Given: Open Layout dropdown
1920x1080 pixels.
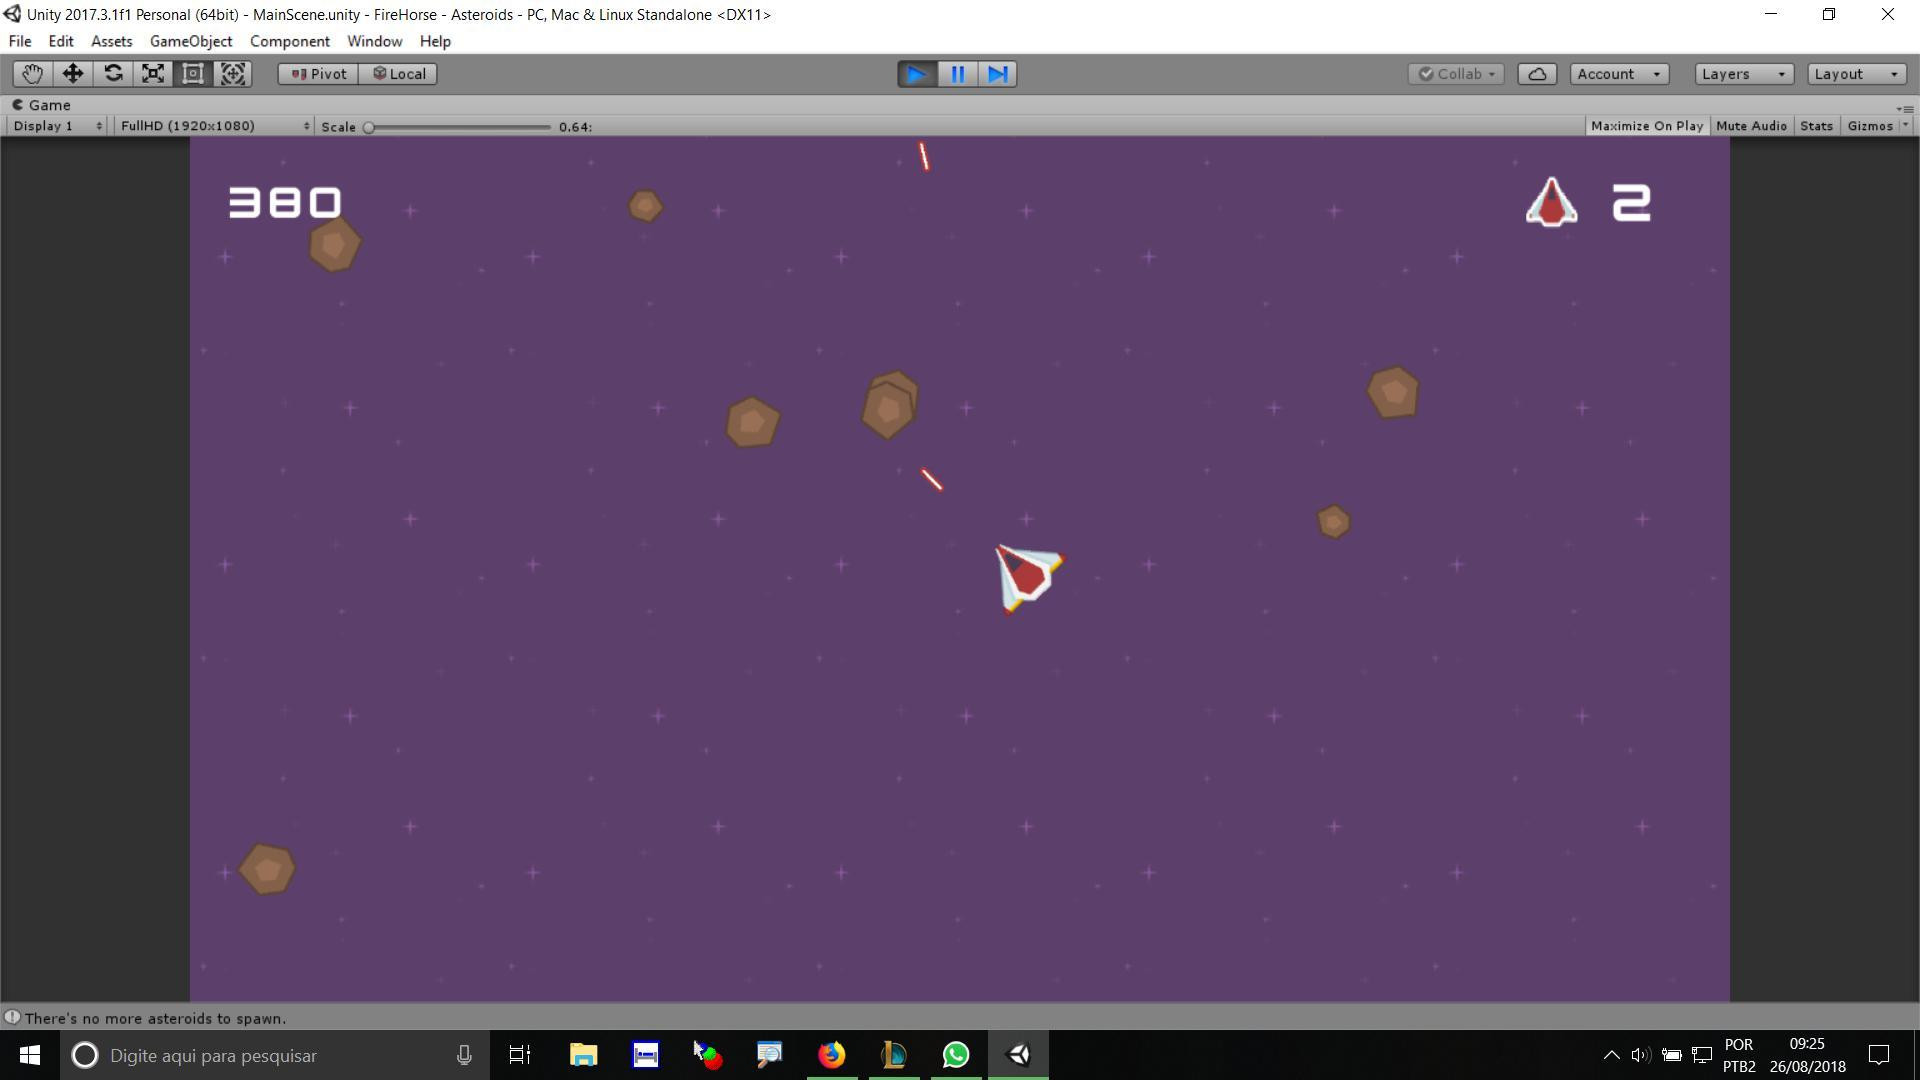Looking at the screenshot, I should point(1856,74).
